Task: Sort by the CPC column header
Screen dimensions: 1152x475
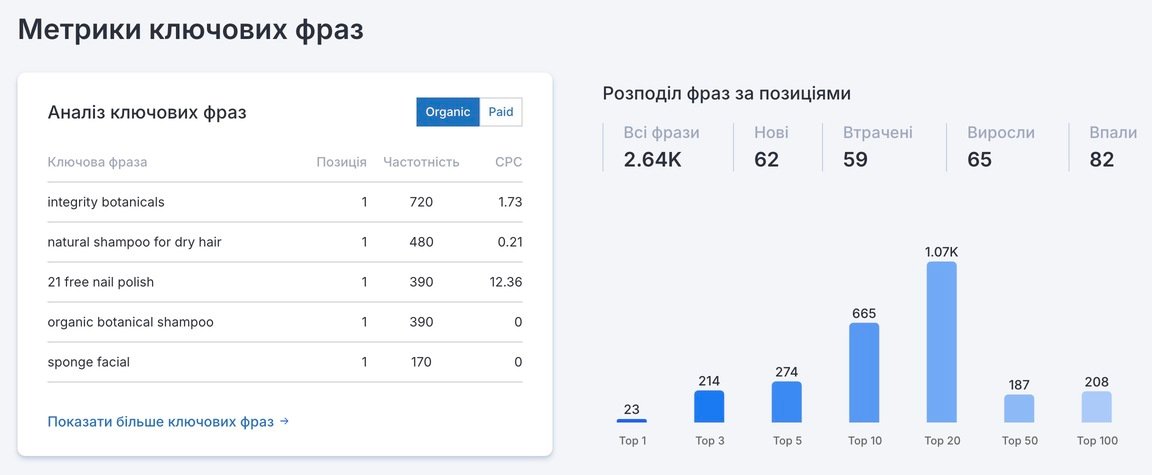Action: [508, 162]
